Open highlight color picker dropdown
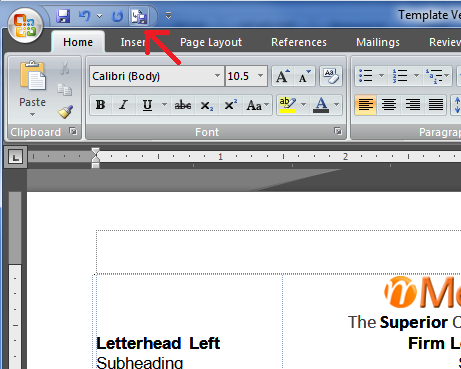The image size is (461, 369). pos(304,105)
